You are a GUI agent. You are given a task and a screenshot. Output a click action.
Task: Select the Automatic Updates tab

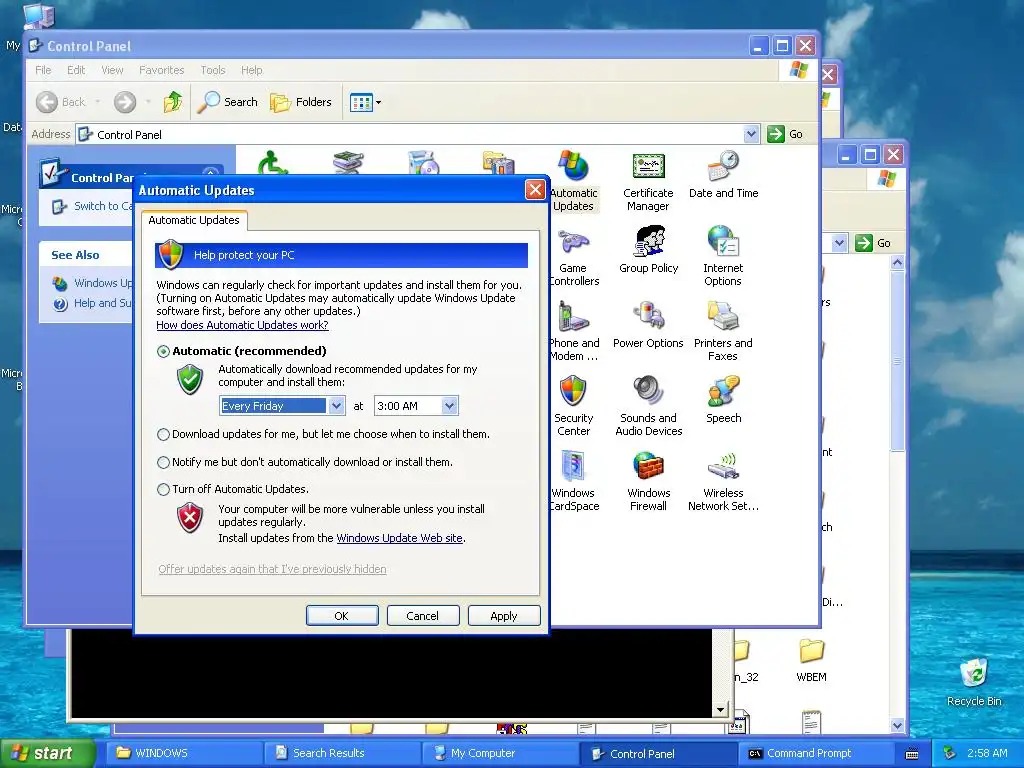[194, 220]
